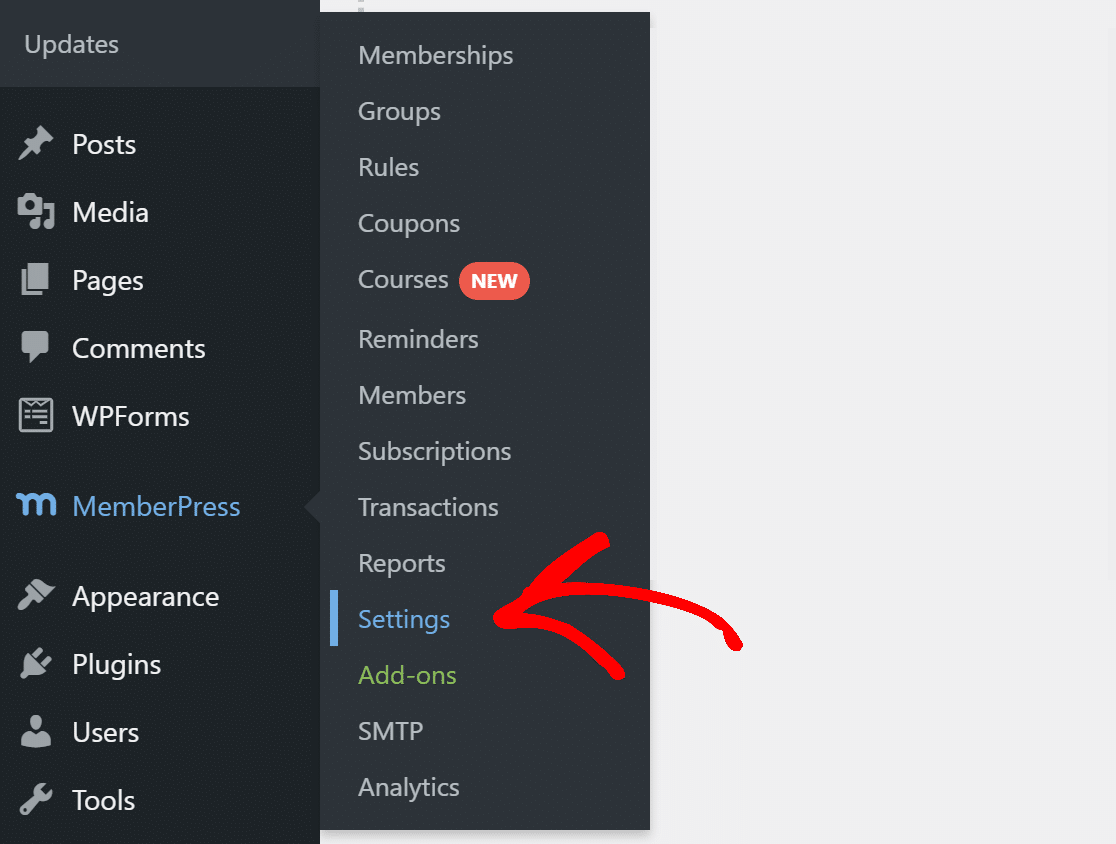Viewport: 1116px width, 844px height.
Task: View the Add-ons page
Action: coord(407,675)
